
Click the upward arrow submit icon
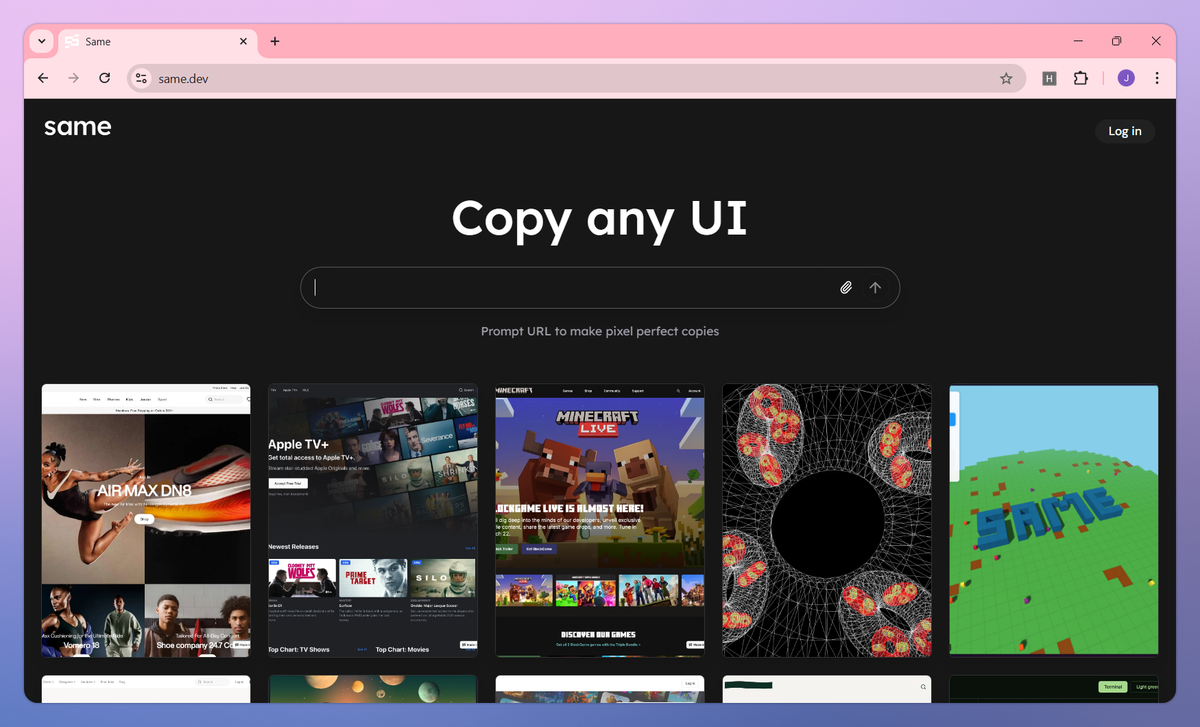(875, 287)
